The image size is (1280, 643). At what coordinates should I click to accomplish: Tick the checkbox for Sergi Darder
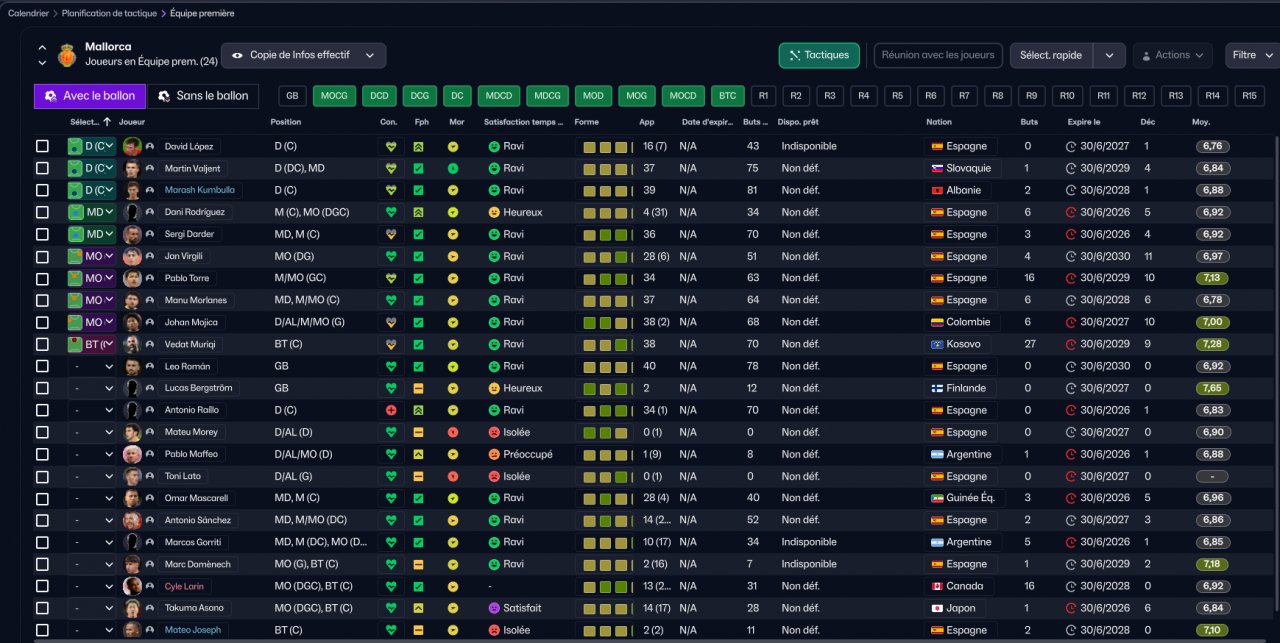42,234
